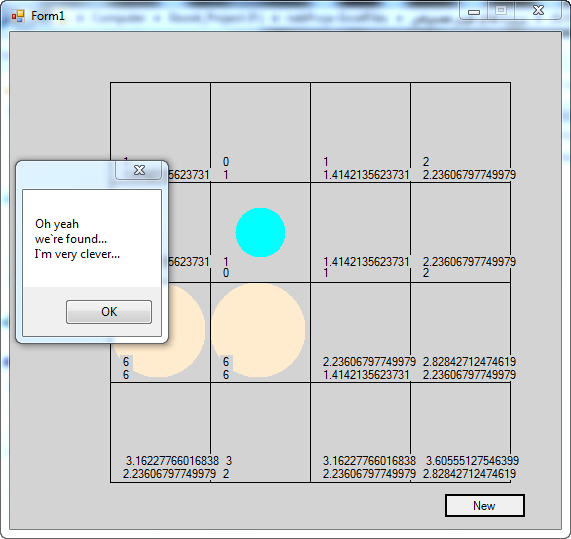Close the "Oh yeah" message dialog

(139, 170)
